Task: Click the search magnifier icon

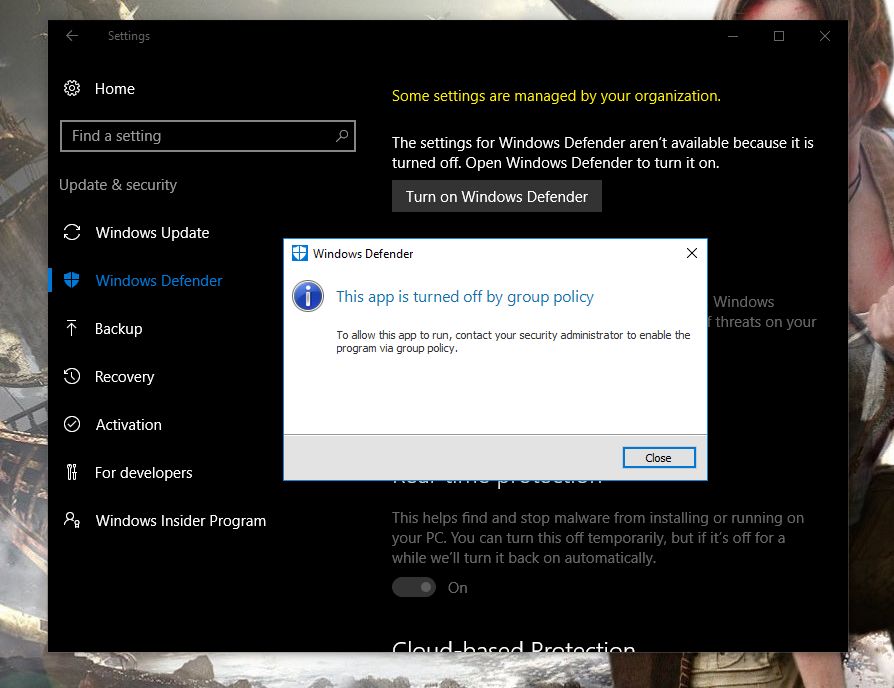Action: tap(342, 136)
